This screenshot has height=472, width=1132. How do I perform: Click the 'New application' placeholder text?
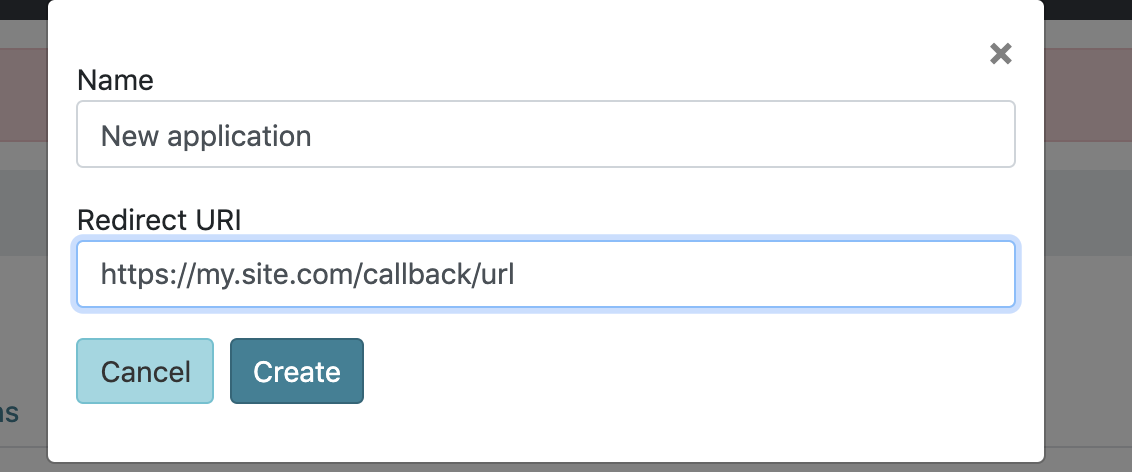tap(206, 135)
